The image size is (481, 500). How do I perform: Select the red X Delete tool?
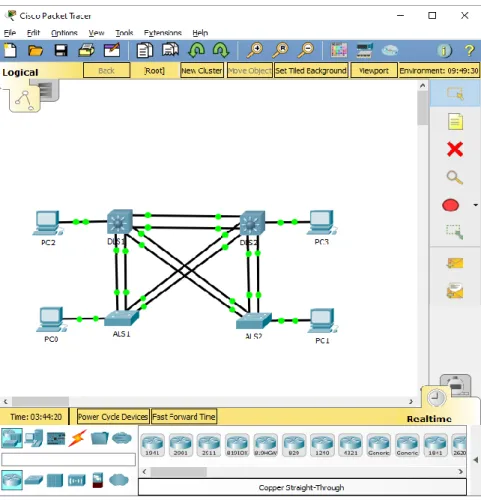click(x=455, y=149)
